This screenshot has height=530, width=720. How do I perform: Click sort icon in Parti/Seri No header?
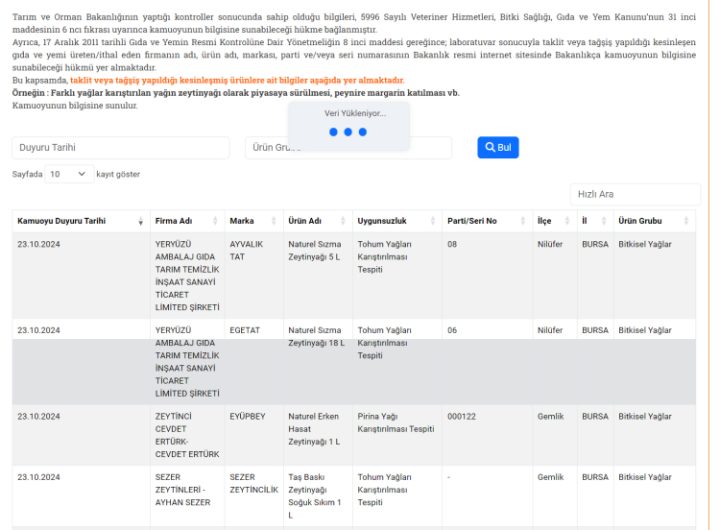(x=522, y=221)
